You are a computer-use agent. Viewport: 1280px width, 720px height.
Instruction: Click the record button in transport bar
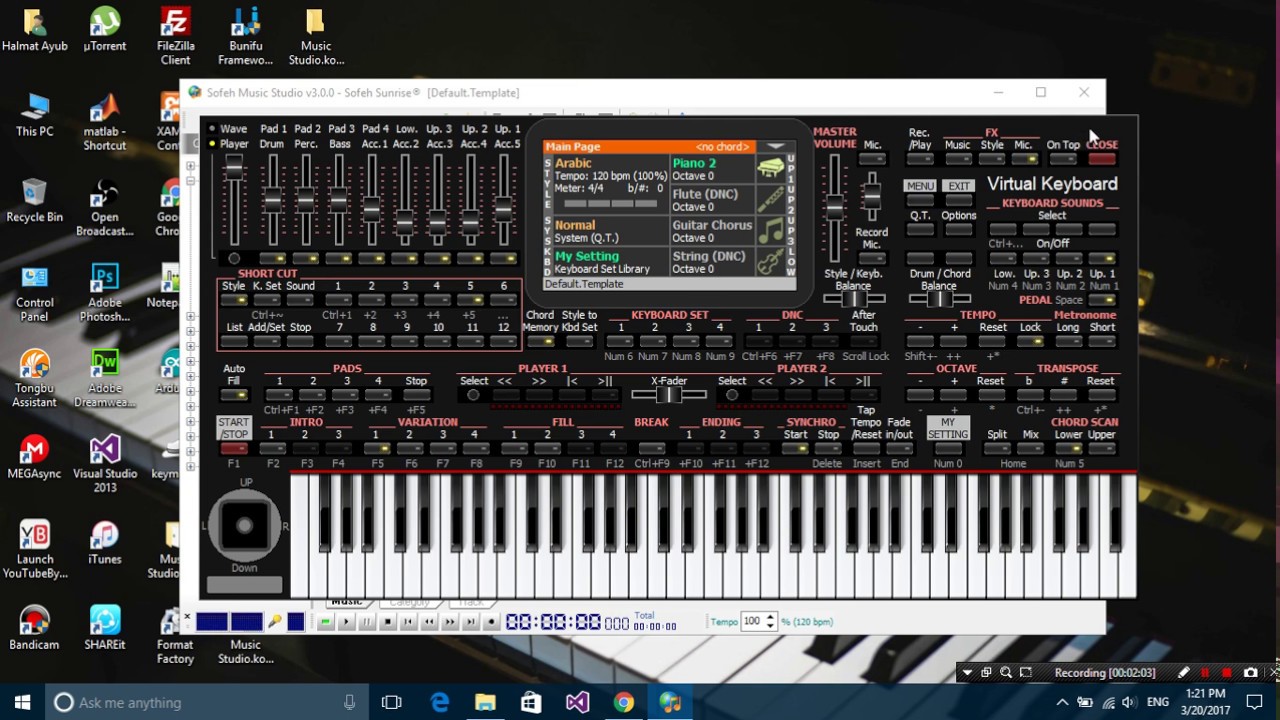point(491,622)
